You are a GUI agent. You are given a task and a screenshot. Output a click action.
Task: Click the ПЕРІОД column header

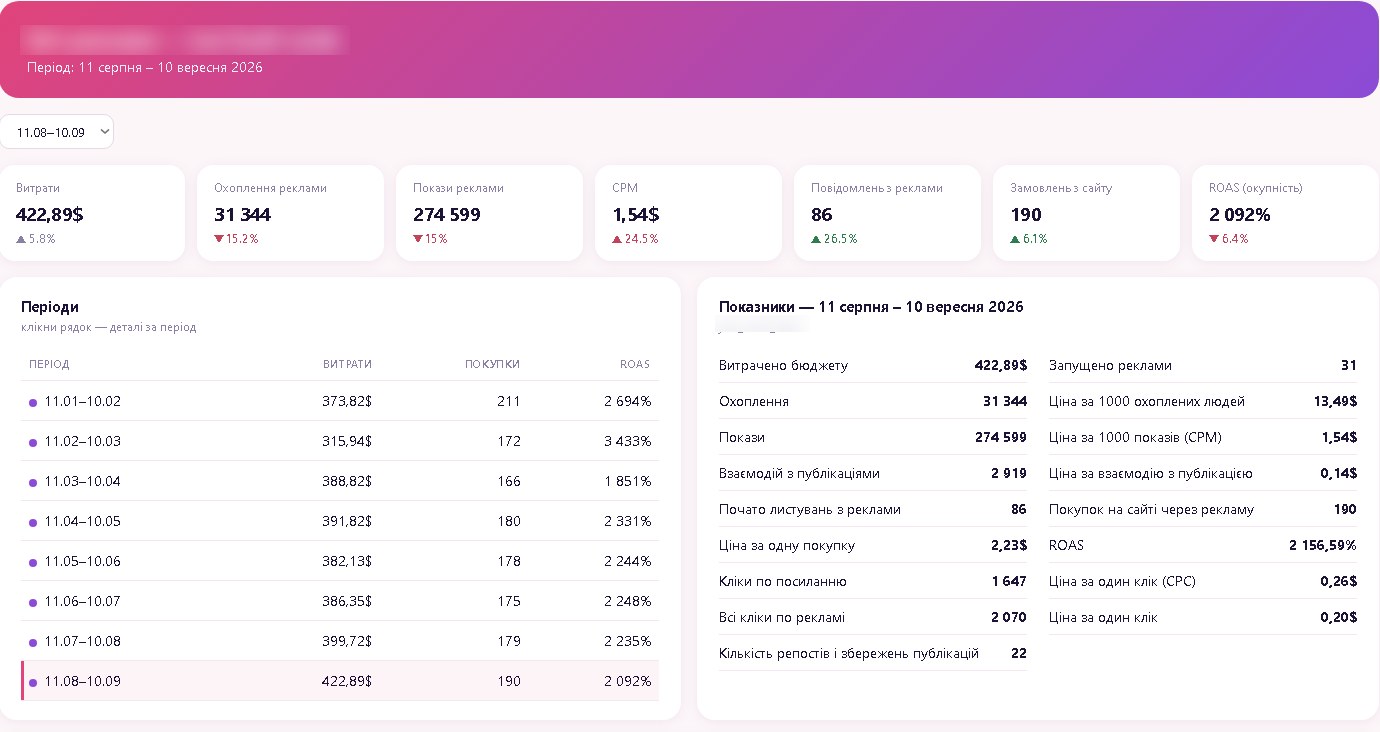pyautogui.click(x=49, y=364)
